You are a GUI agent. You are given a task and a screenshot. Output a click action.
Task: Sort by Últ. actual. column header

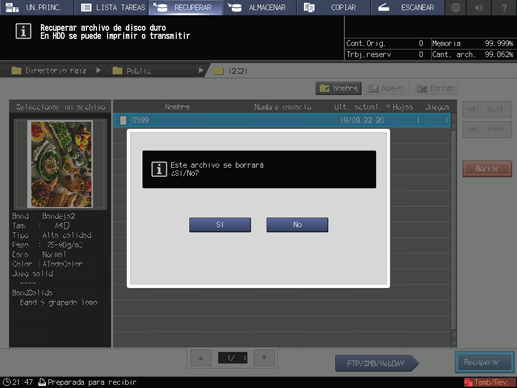tap(361, 107)
